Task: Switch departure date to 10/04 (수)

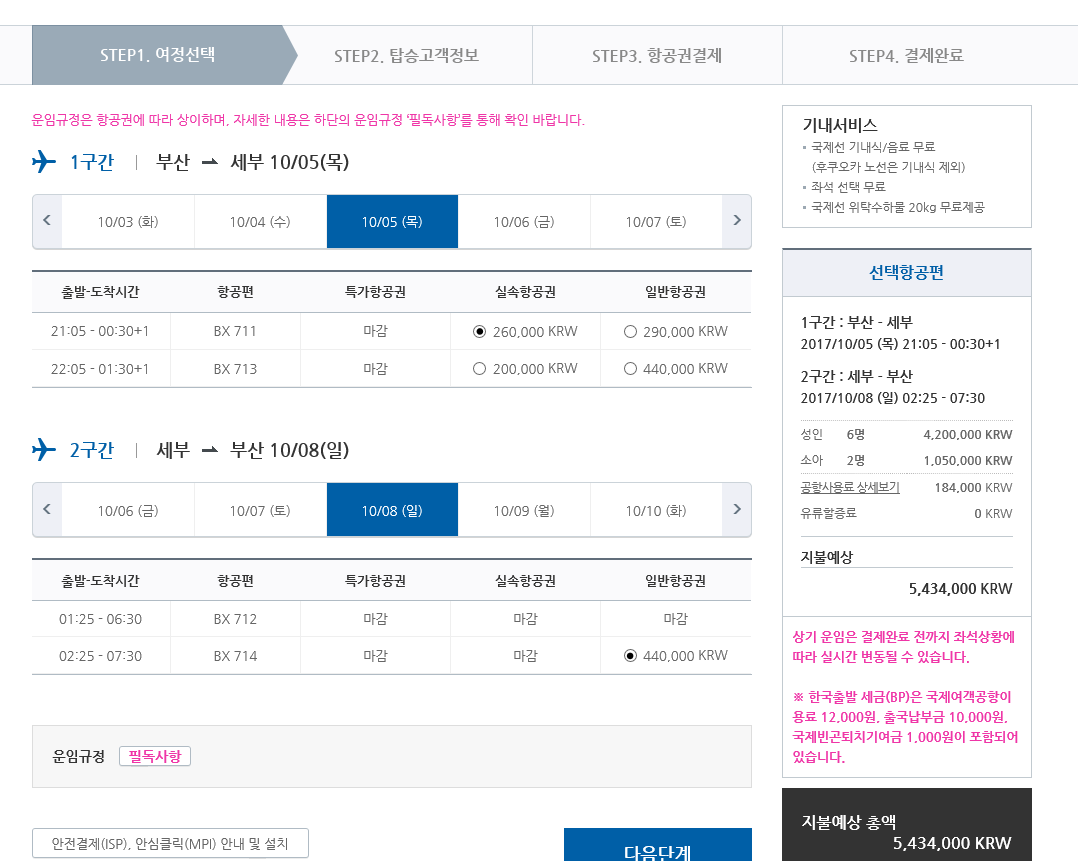Action: (260, 221)
